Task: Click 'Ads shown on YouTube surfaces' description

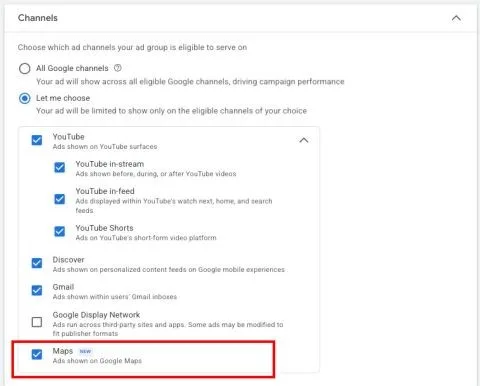Action: click(105, 147)
